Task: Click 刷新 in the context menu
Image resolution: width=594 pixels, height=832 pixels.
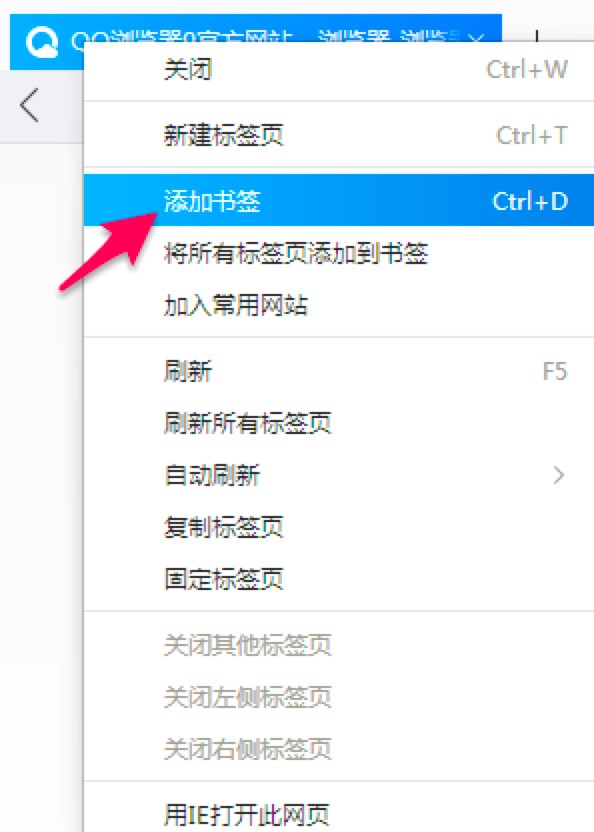Action: (339, 371)
